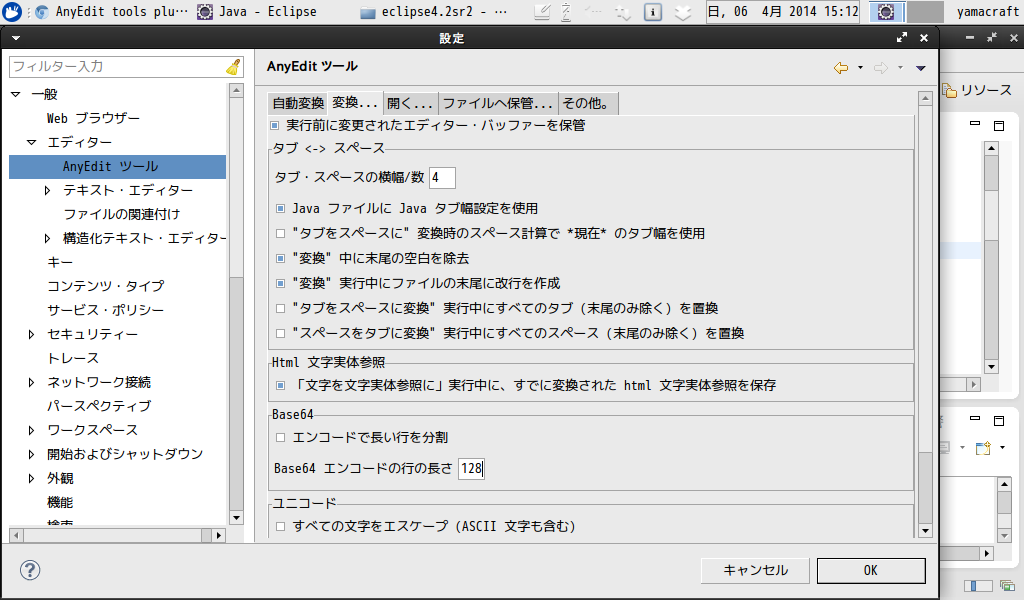Screen dimensions: 1024x600
Task: Switch to the ファイルへ保管... tab
Action: tap(498, 103)
